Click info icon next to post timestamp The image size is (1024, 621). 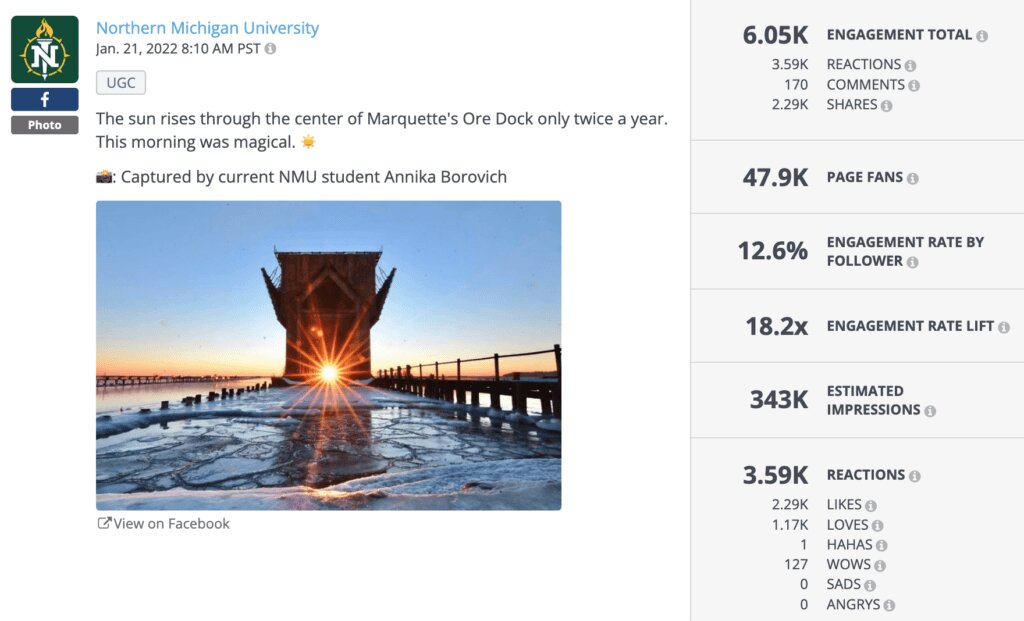coord(270,49)
